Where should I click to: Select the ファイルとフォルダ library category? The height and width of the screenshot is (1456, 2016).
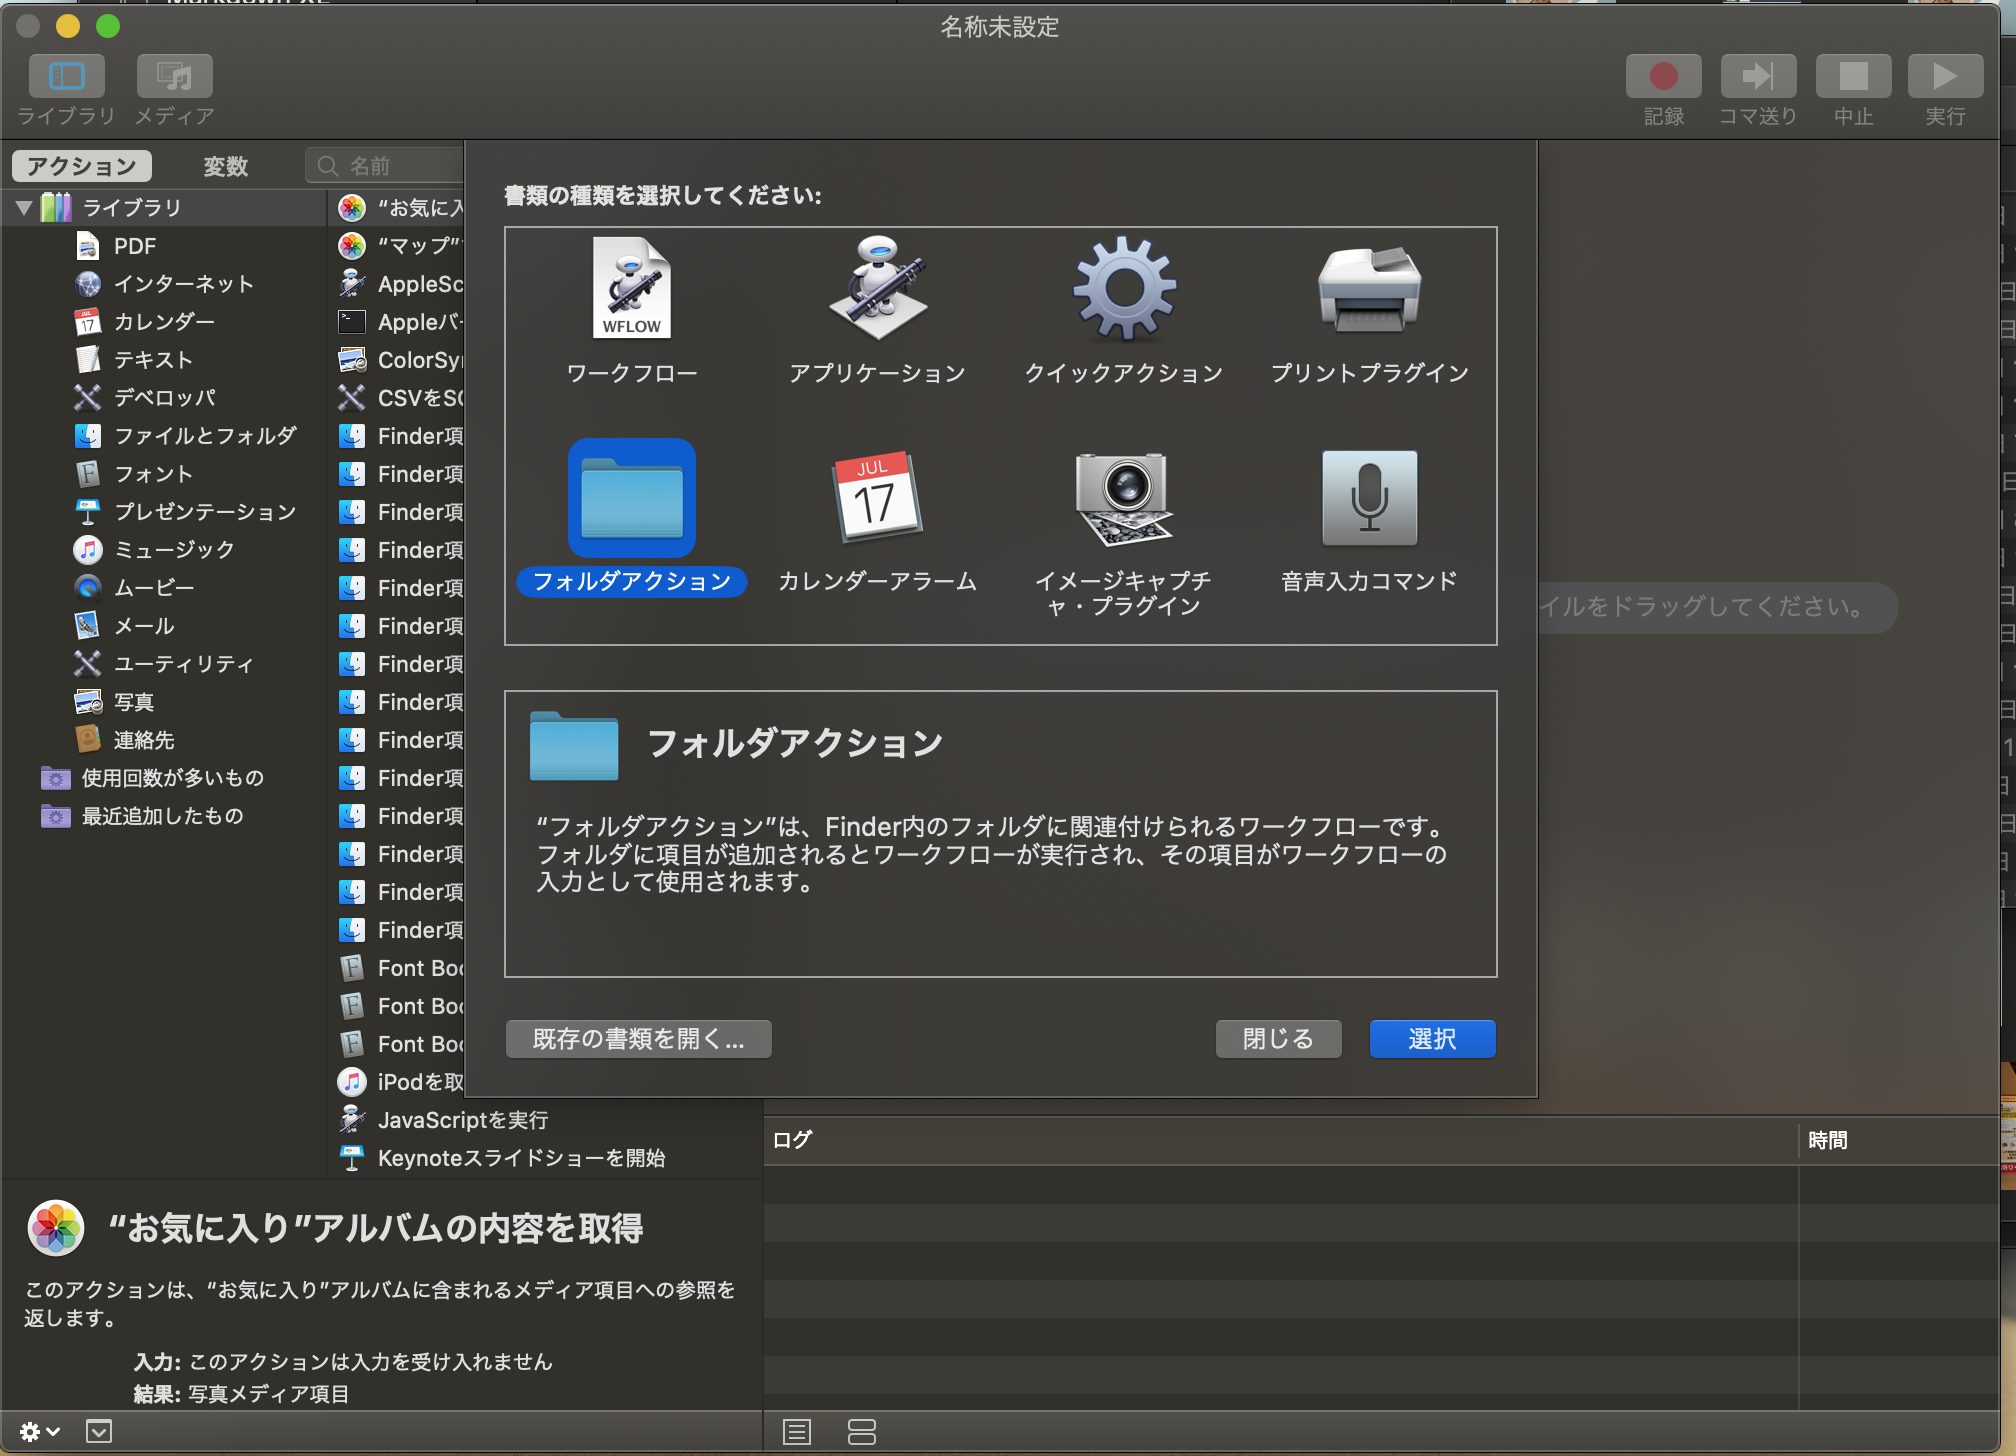pyautogui.click(x=163, y=436)
